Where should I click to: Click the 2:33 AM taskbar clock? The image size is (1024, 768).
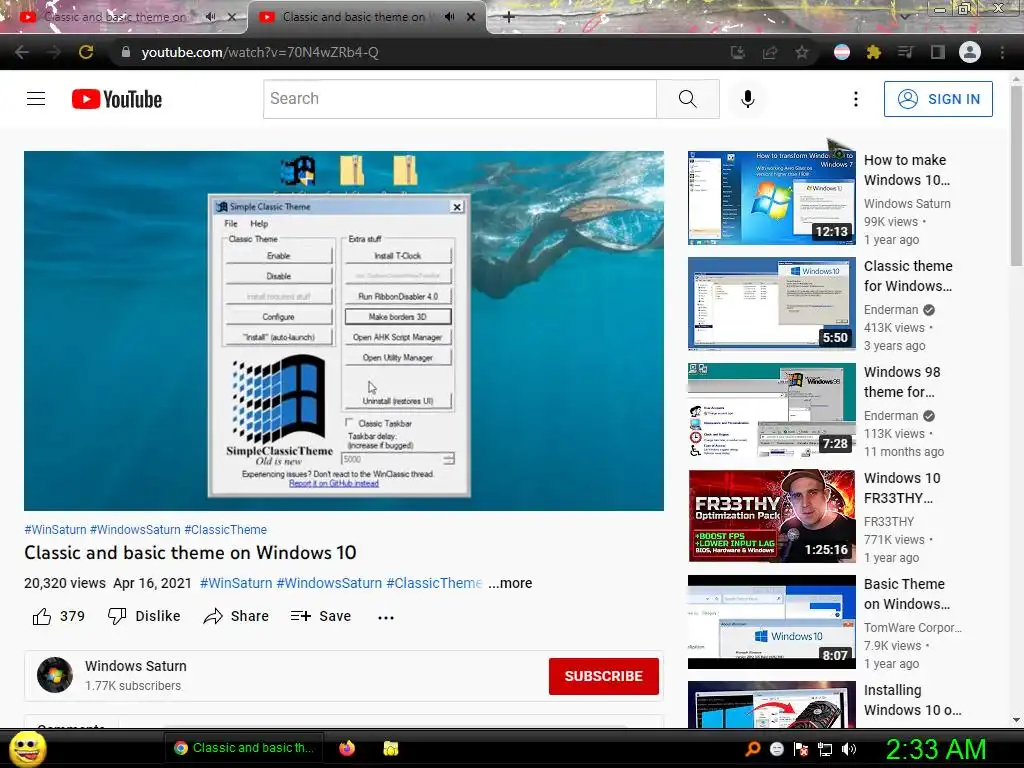[x=935, y=749]
